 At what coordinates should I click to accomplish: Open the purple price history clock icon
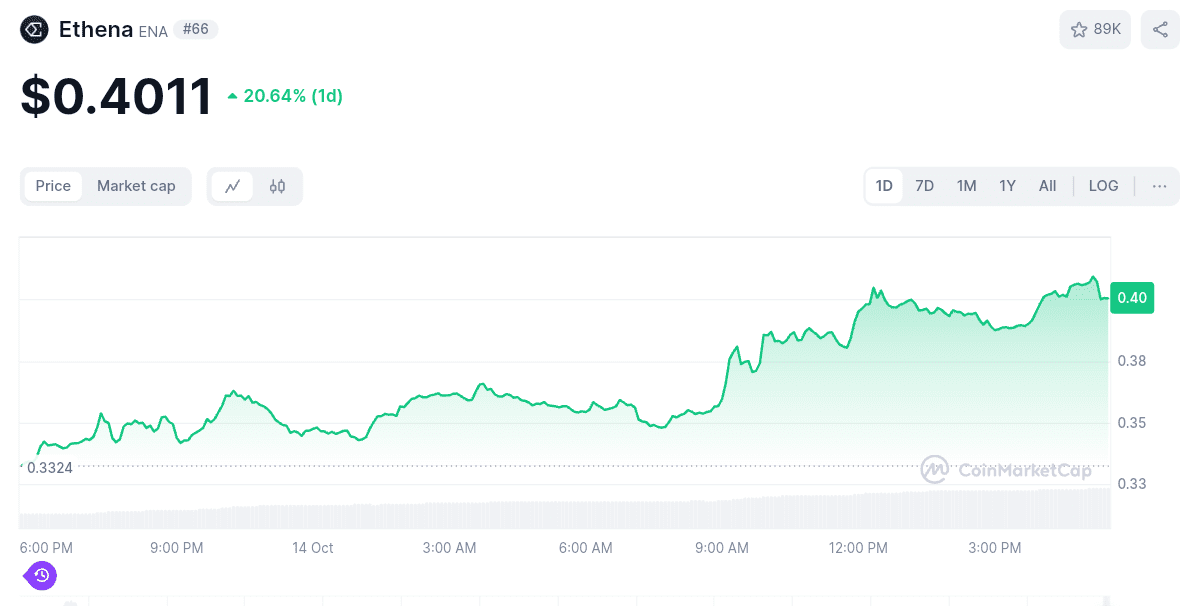[x=40, y=576]
